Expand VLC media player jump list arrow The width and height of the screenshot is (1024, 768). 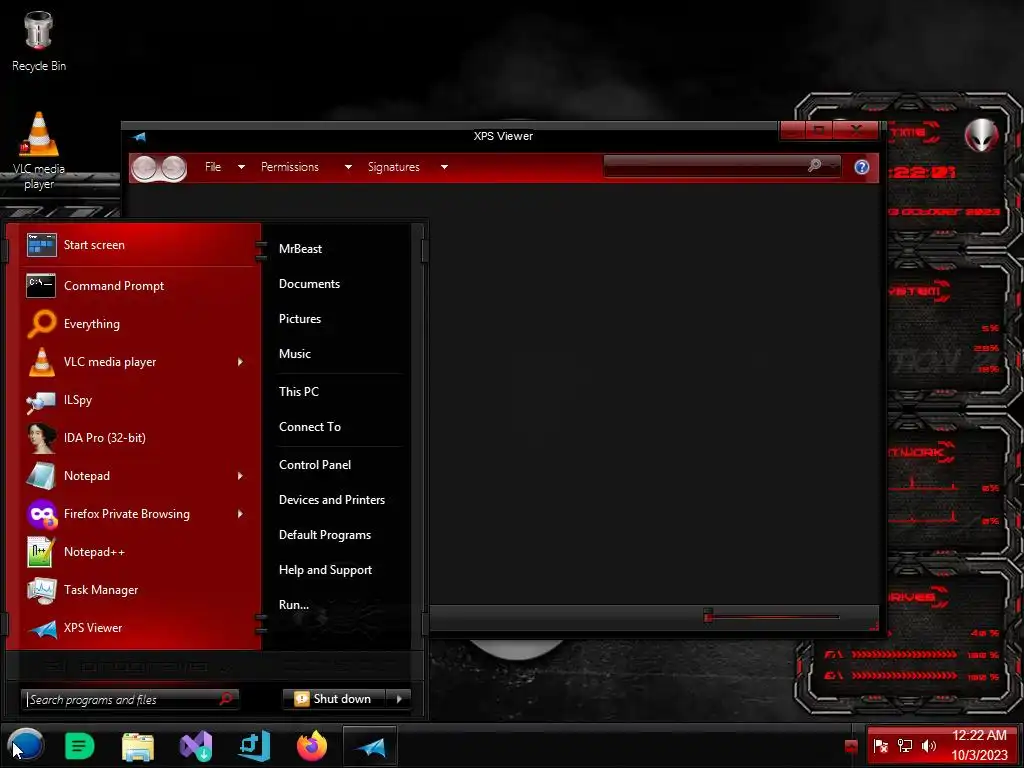[240, 362]
